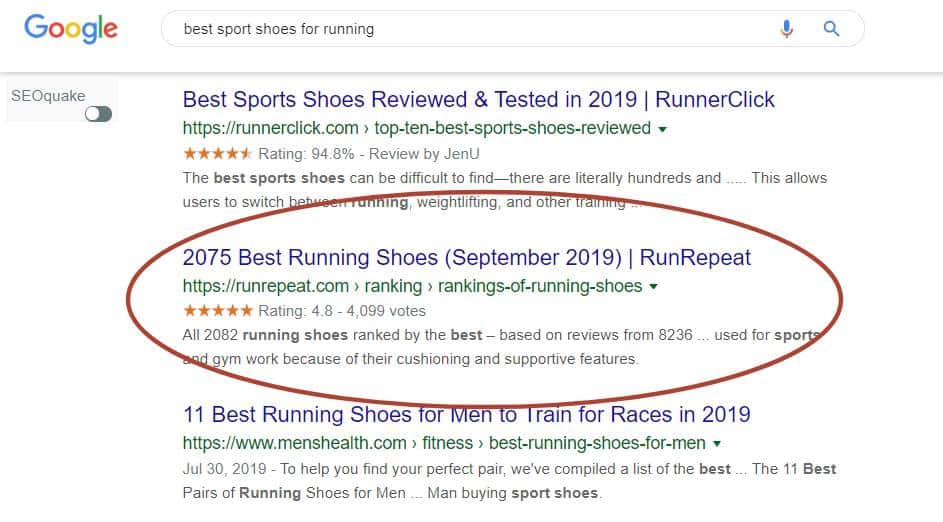943x522 pixels.
Task: Expand the runnerclick.com URL dropdown arrow
Action: click(x=662, y=129)
